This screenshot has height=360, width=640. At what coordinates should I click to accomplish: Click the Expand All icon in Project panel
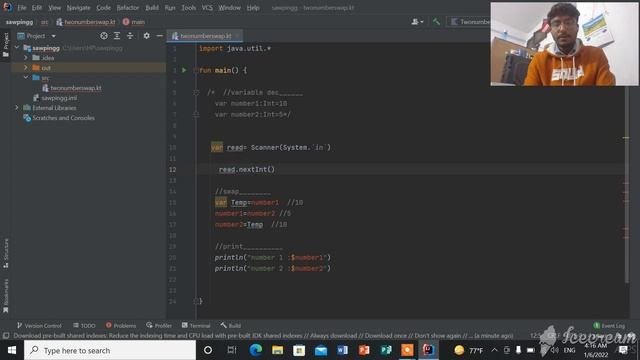point(117,36)
